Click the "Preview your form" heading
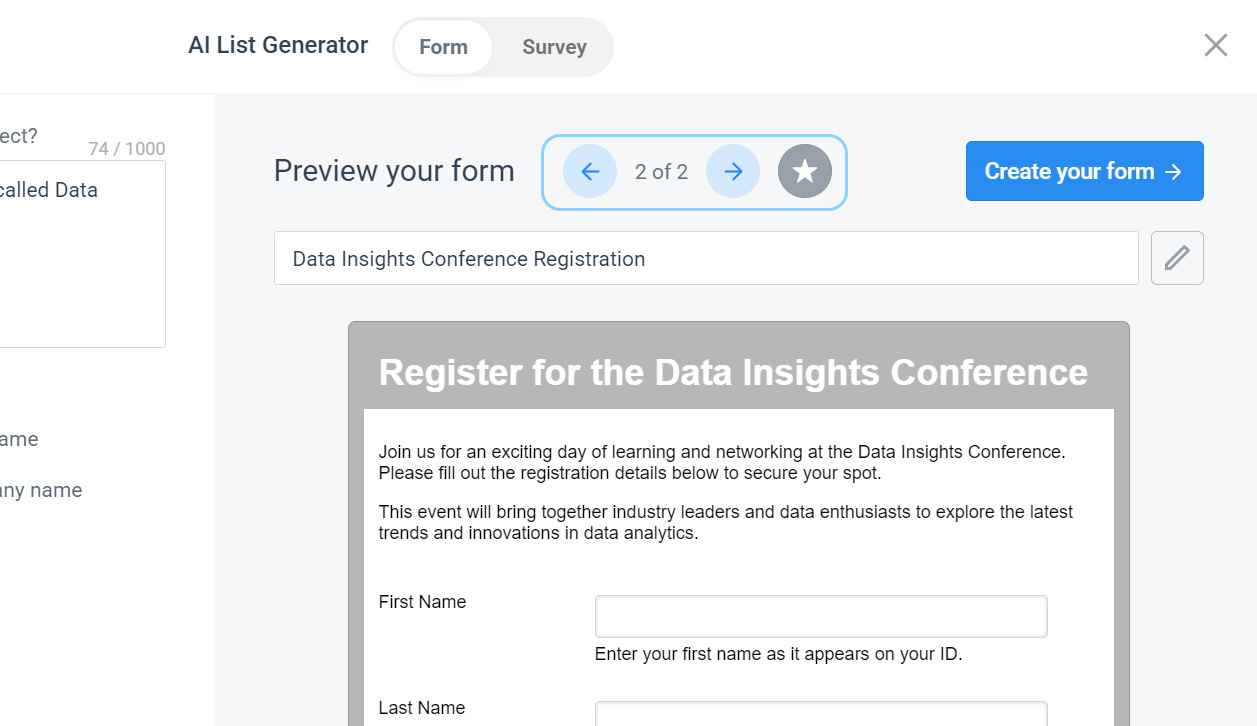 point(394,171)
